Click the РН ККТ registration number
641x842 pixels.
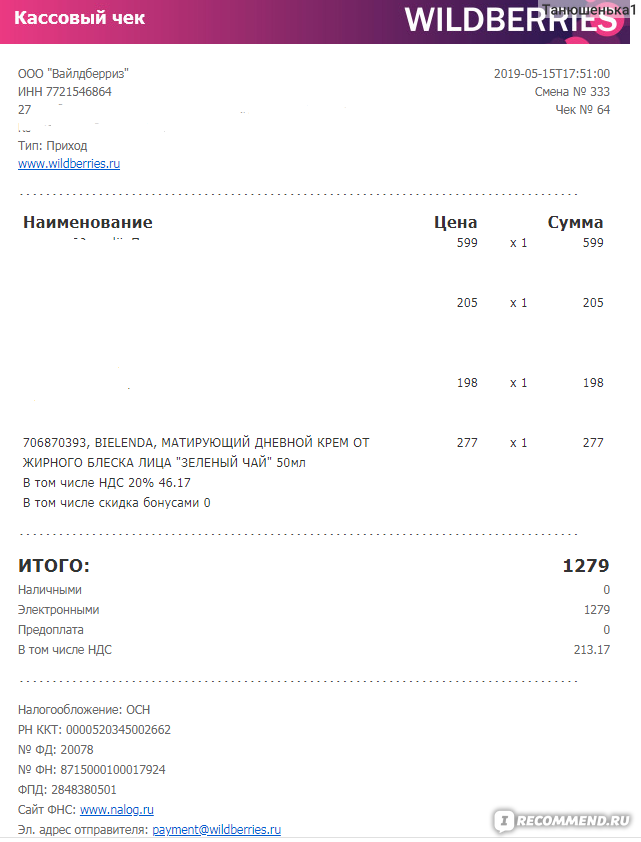[x=94, y=730]
